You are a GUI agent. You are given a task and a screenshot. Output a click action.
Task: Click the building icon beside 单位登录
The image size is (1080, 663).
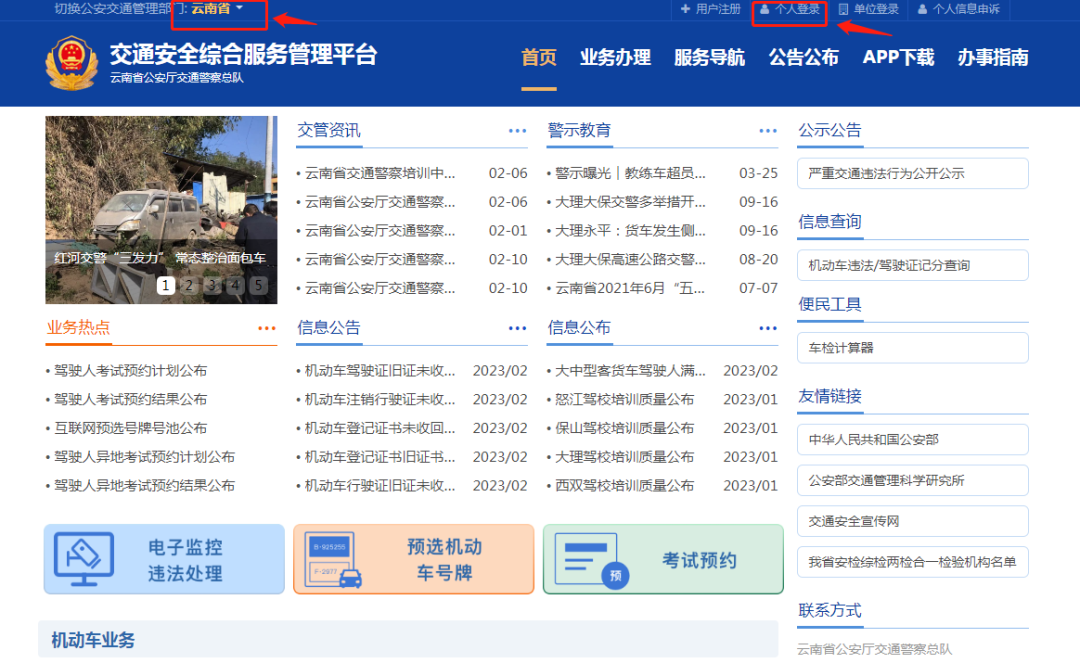(843, 9)
